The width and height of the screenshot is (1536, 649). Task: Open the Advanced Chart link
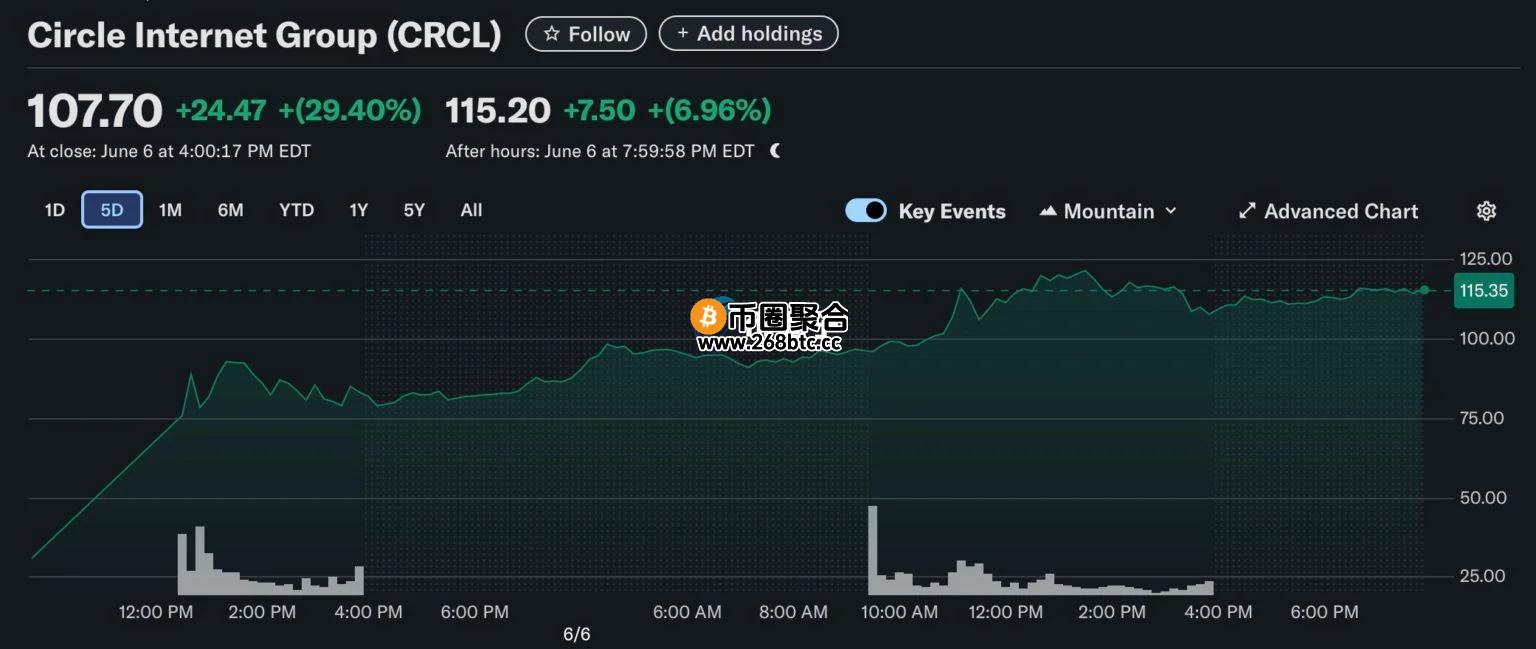pos(1328,211)
